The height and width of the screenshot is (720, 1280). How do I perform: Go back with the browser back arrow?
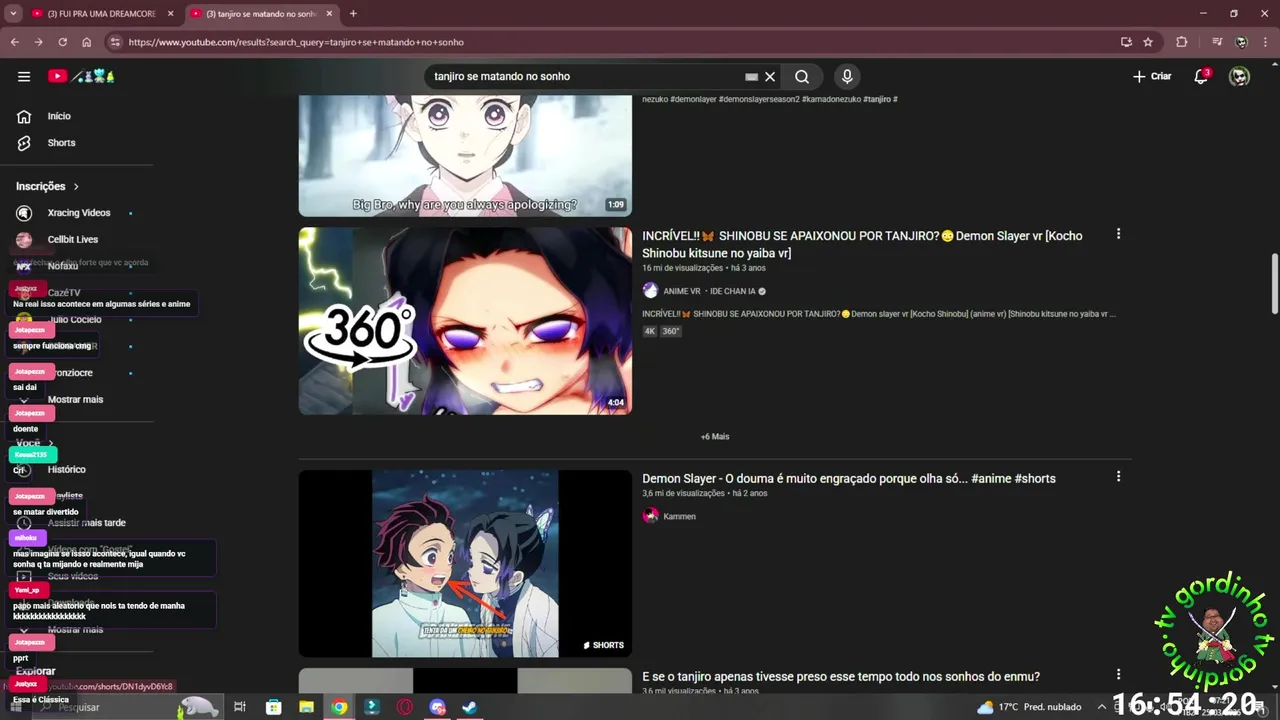tap(14, 42)
